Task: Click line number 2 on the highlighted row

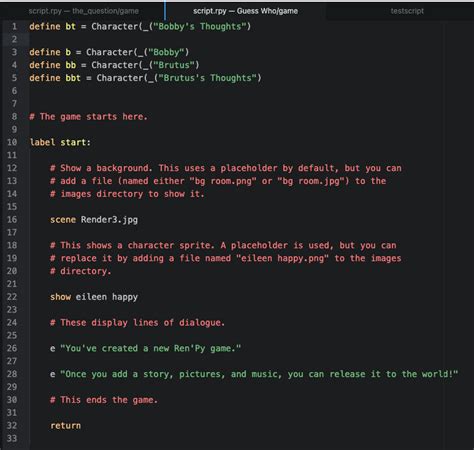Action: click(x=14, y=39)
